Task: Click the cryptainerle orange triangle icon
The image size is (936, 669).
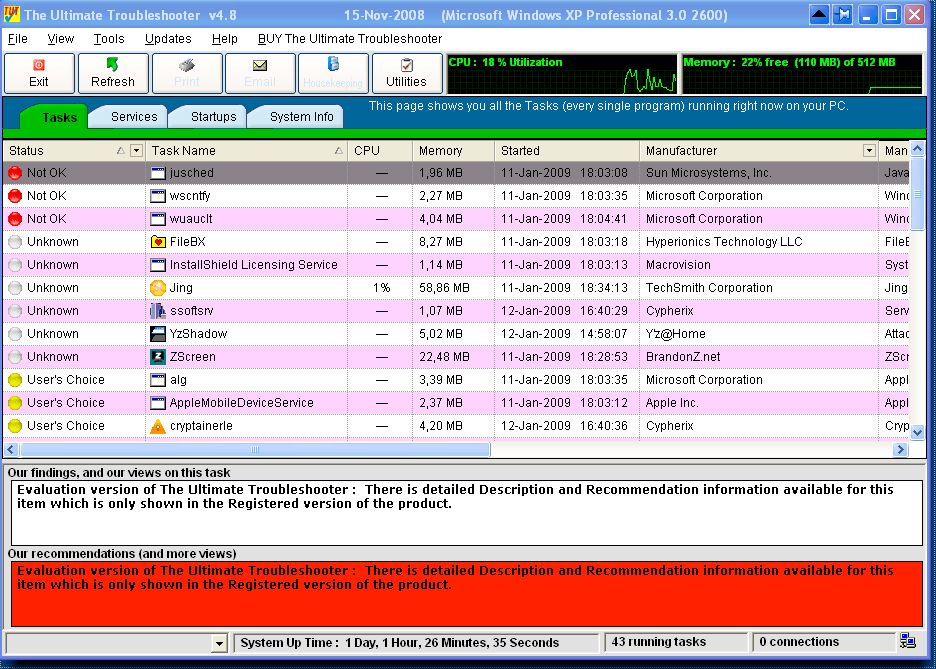Action: tap(157, 426)
